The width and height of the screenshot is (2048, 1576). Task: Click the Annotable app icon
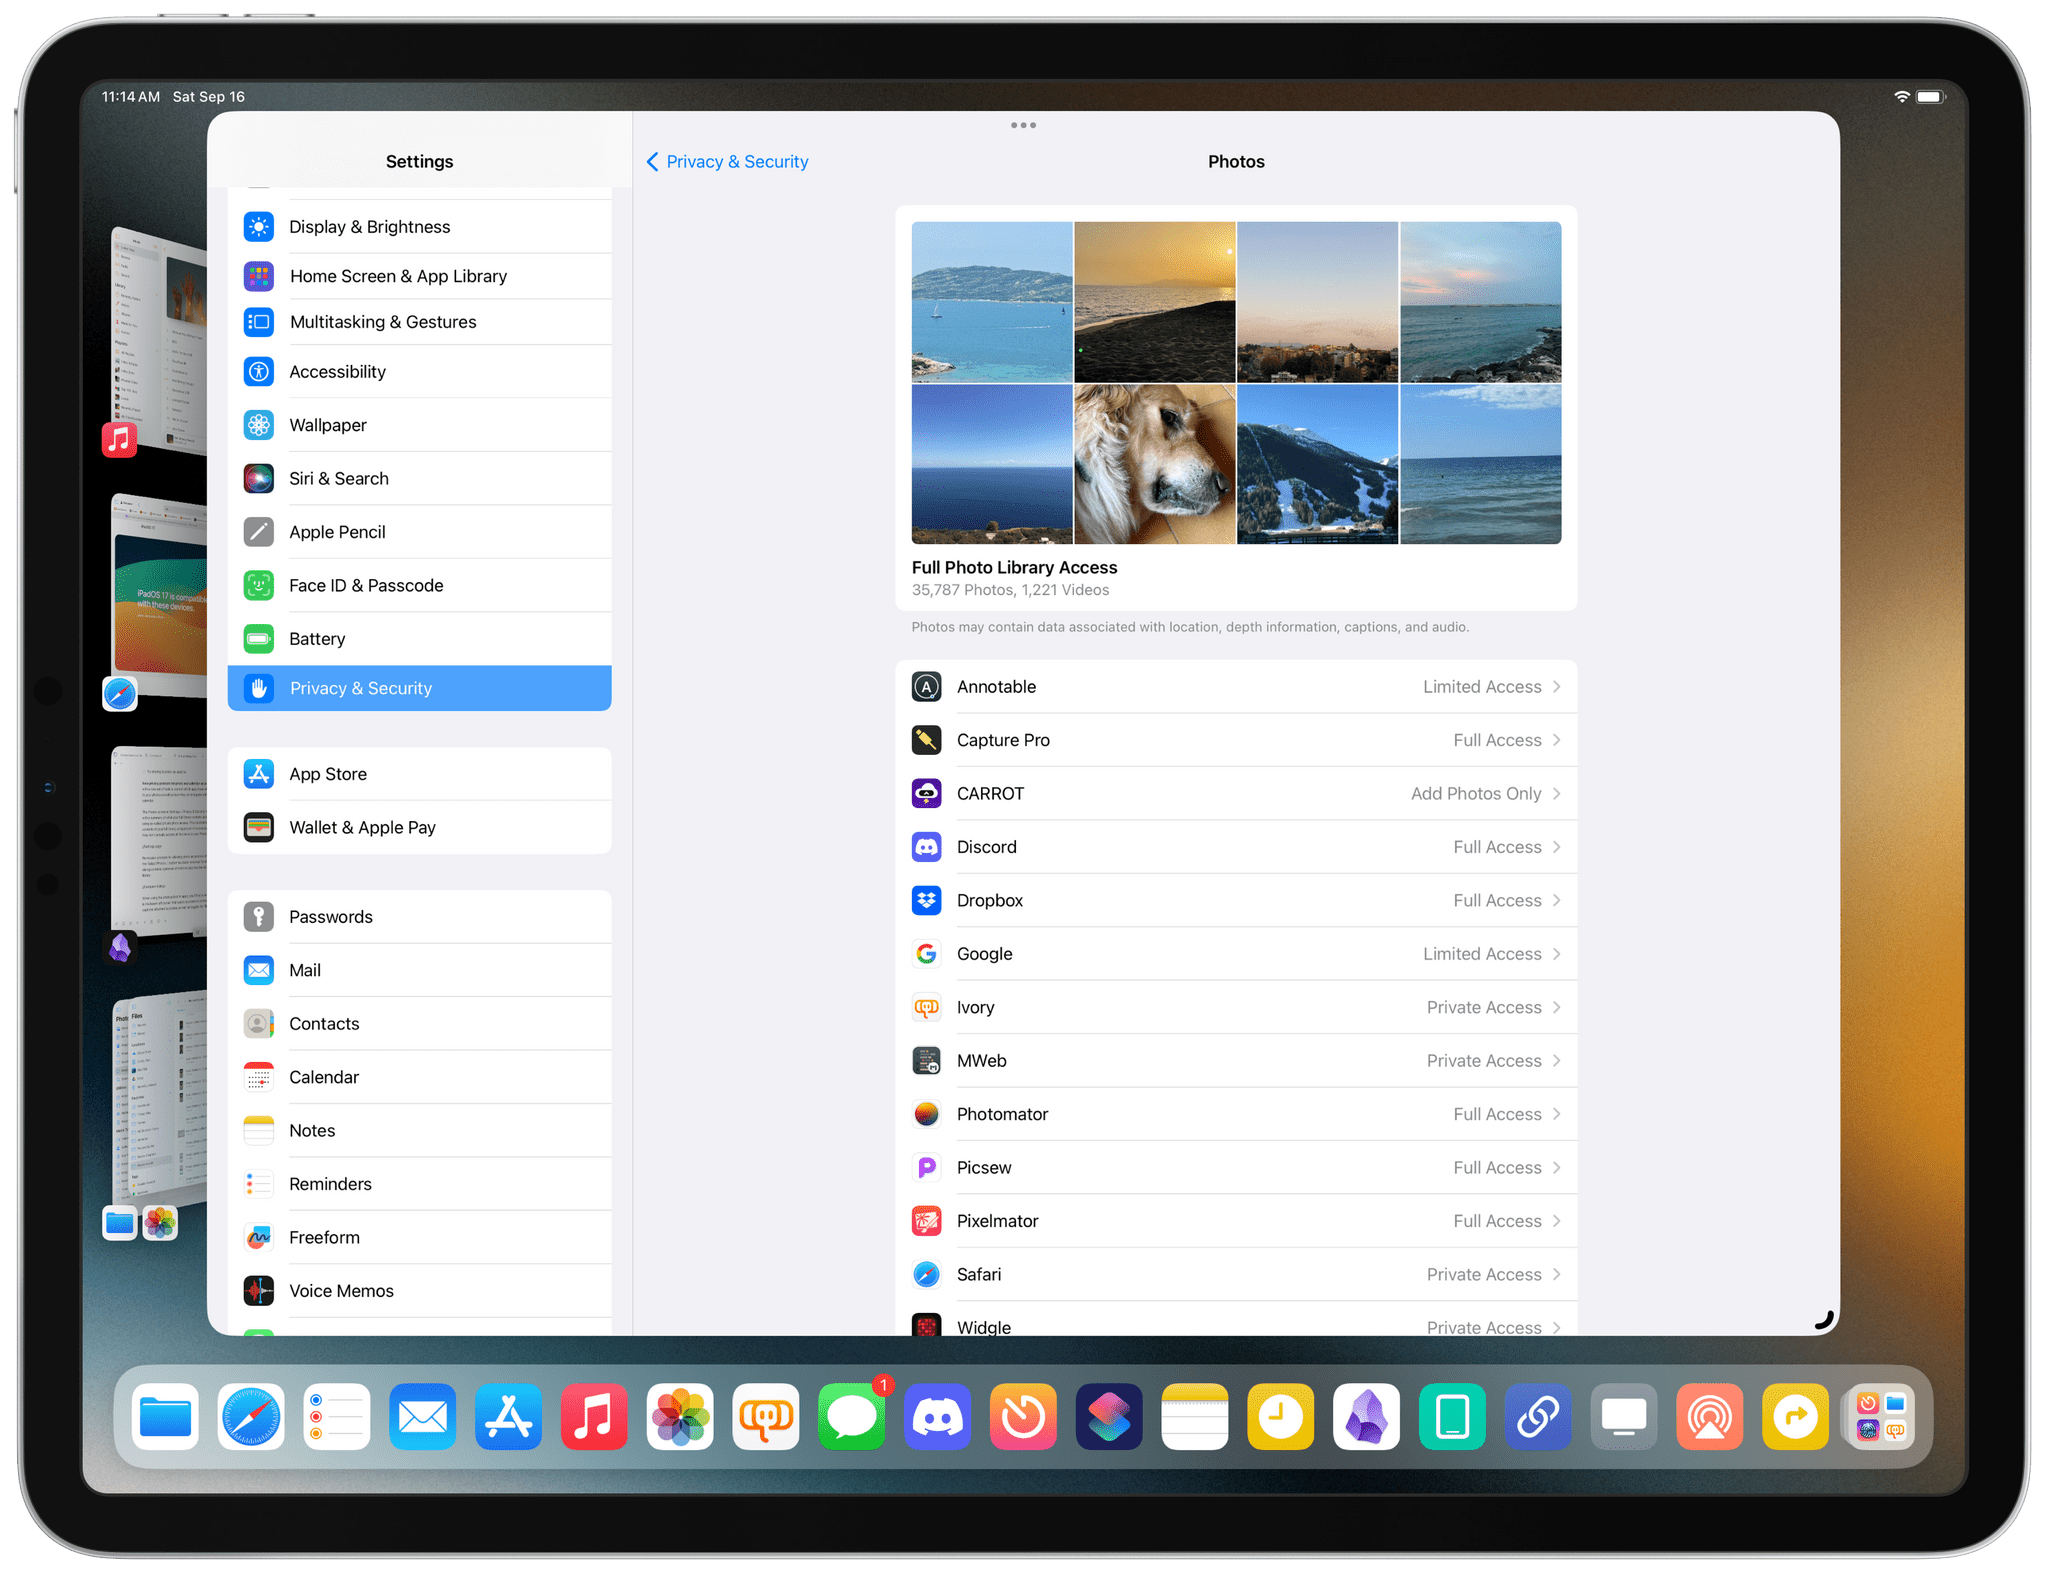click(927, 687)
